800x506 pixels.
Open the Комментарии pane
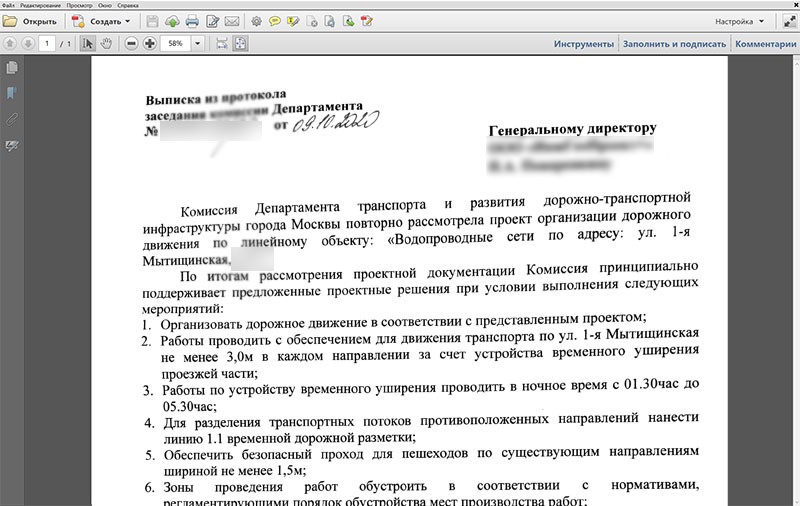click(765, 44)
